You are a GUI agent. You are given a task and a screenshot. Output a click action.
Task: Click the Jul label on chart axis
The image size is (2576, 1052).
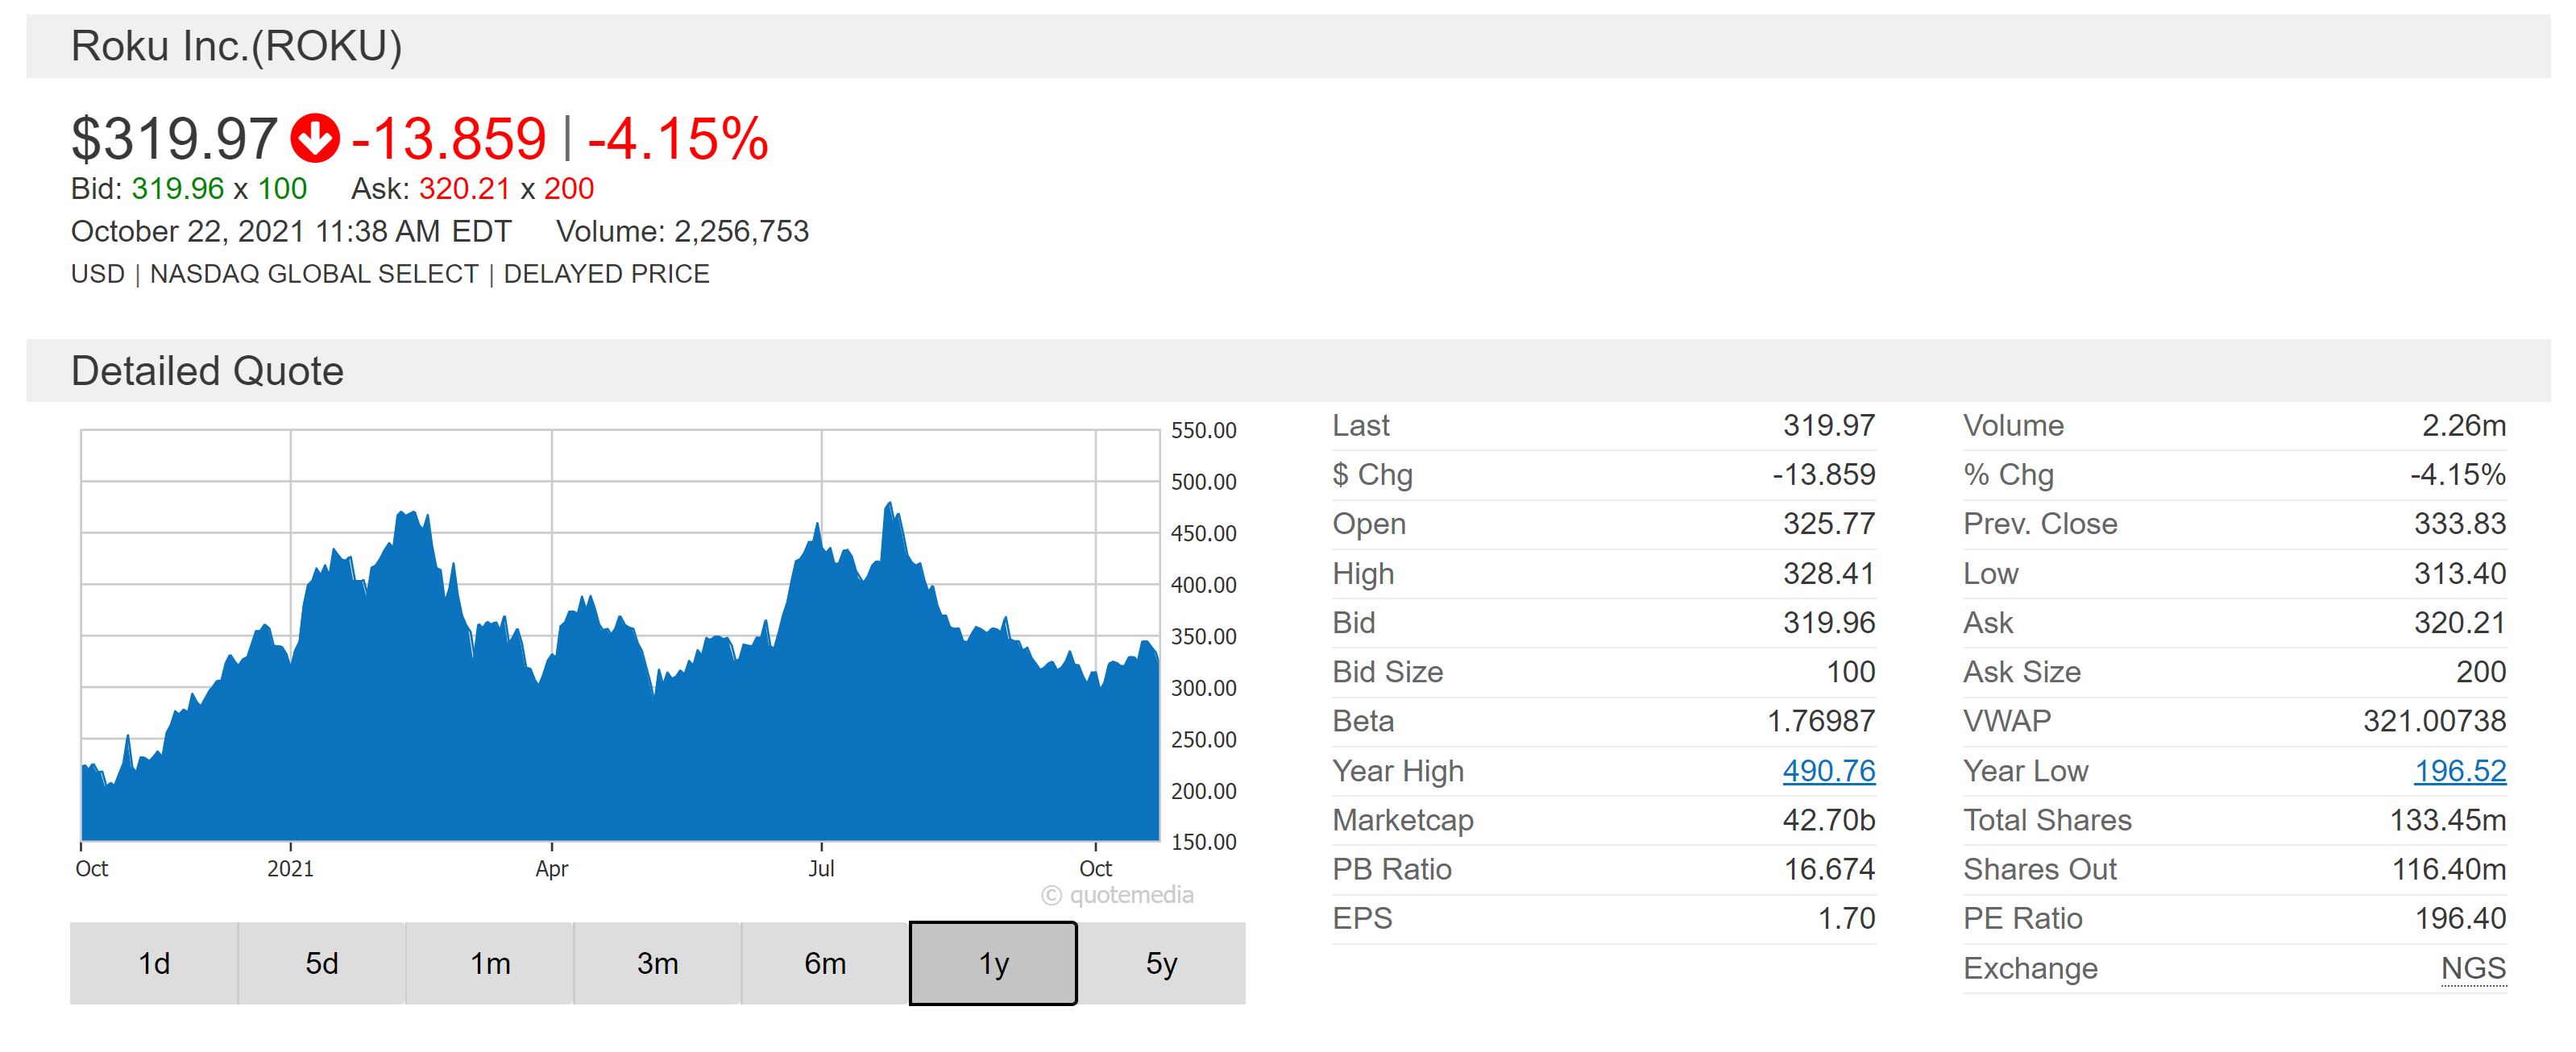coord(821,868)
